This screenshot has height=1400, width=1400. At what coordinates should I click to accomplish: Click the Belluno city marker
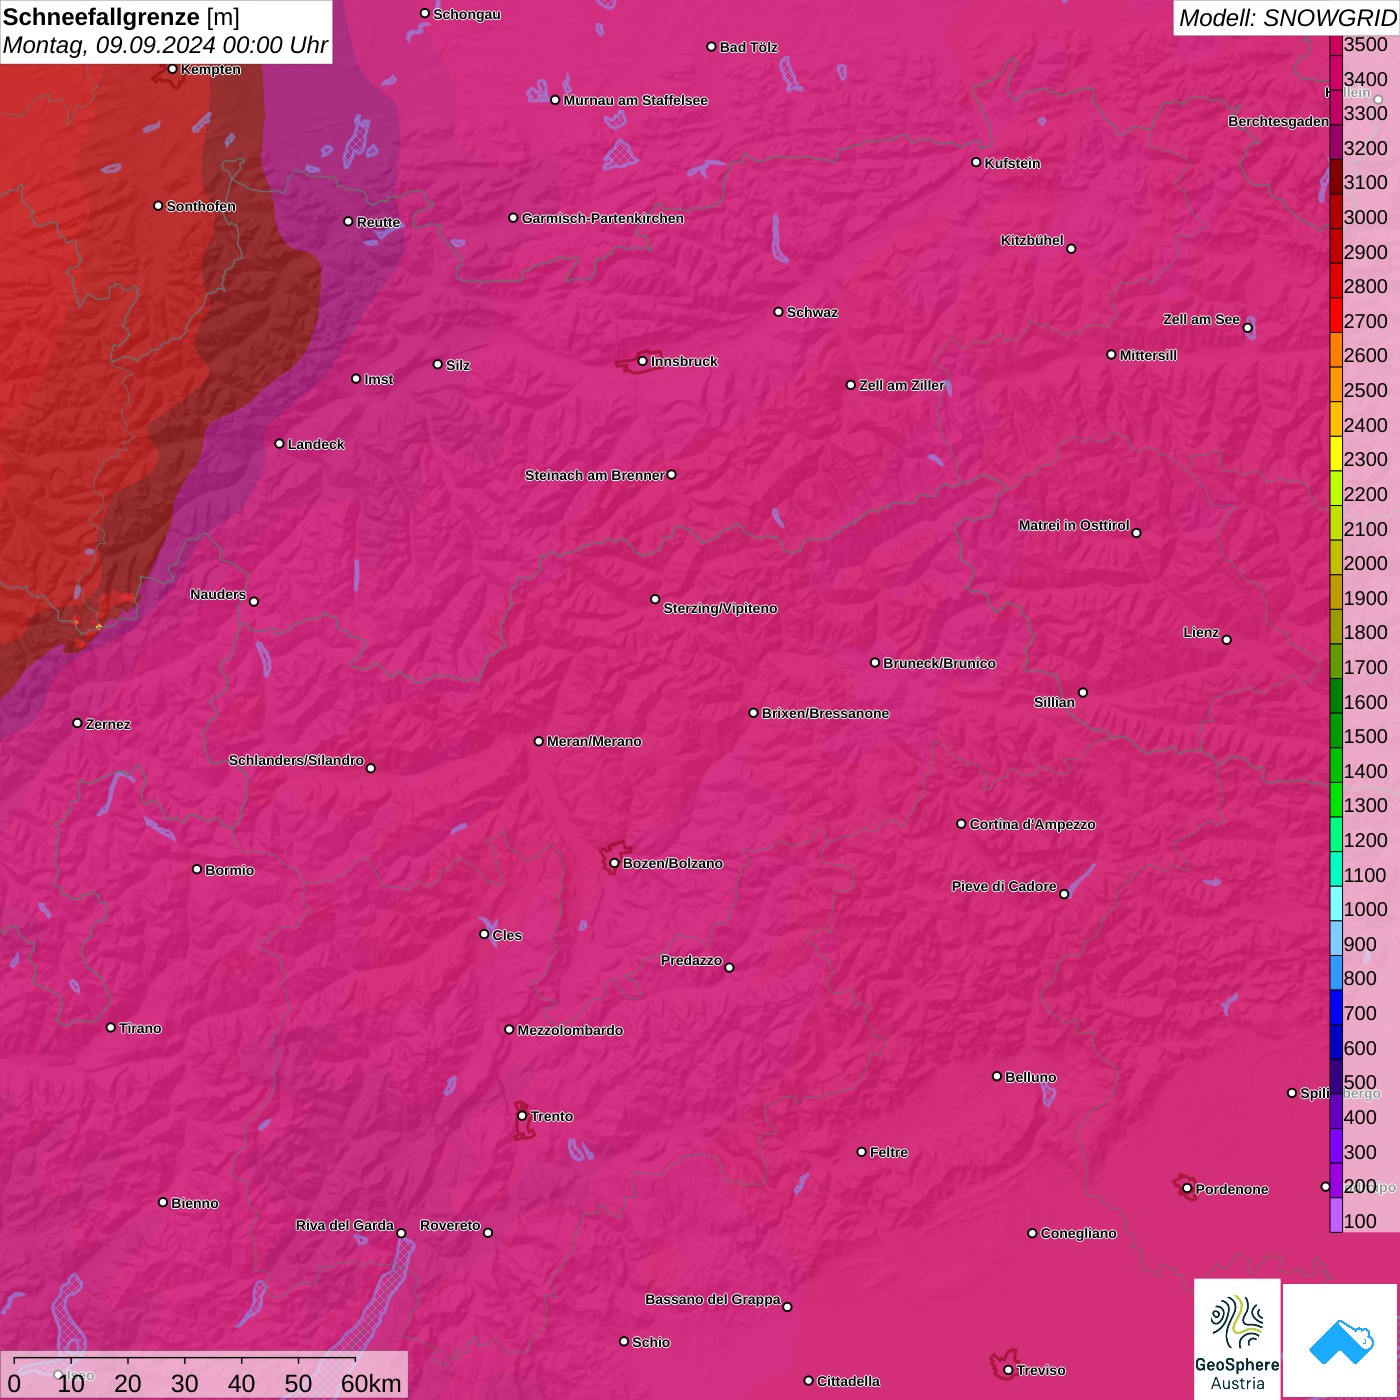point(996,1076)
